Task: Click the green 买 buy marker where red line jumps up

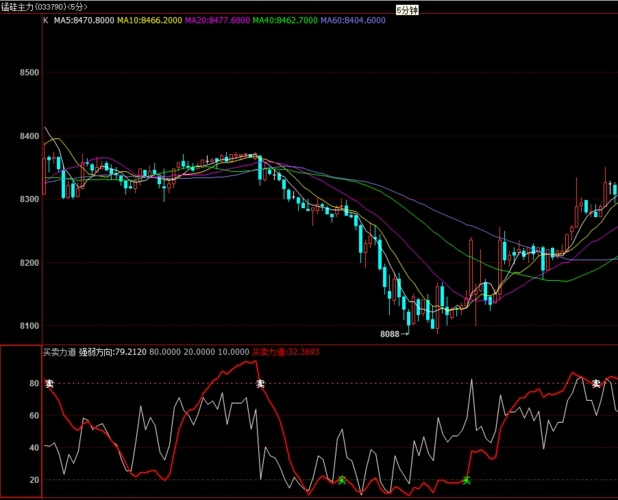Action: tap(467, 480)
